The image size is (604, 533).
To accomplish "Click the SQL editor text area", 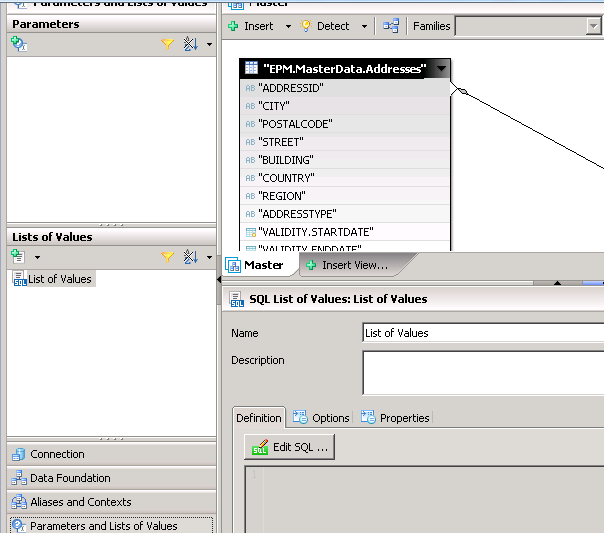I will (x=424, y=500).
